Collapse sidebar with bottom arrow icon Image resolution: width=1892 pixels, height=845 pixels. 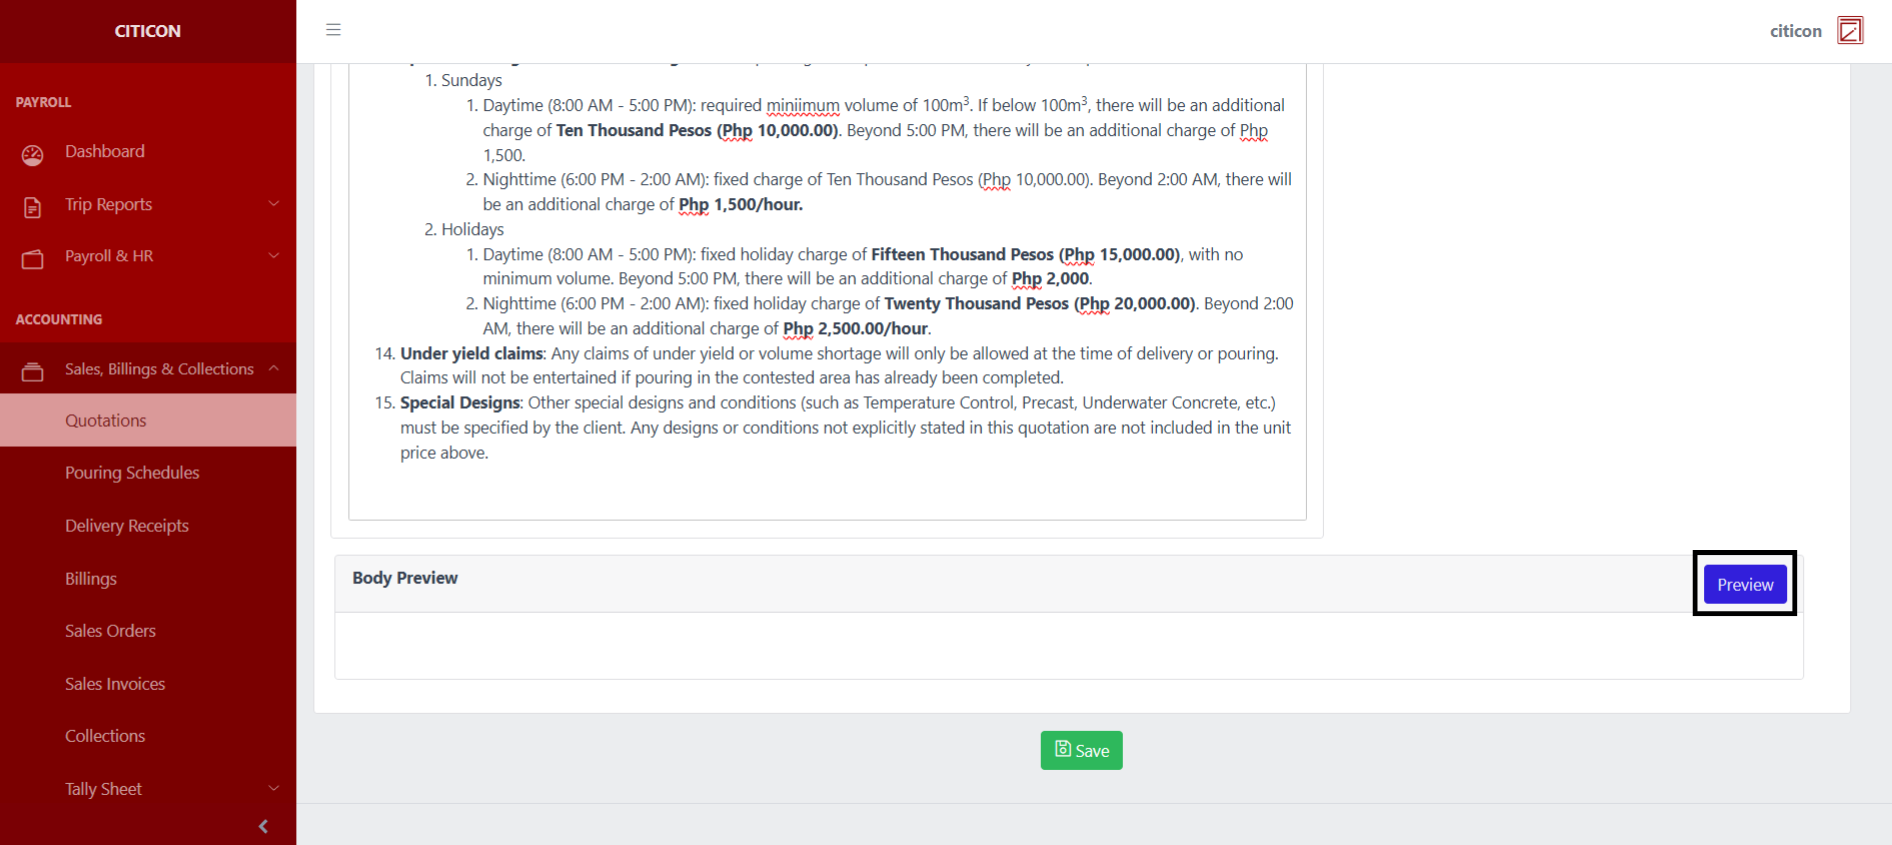(263, 826)
